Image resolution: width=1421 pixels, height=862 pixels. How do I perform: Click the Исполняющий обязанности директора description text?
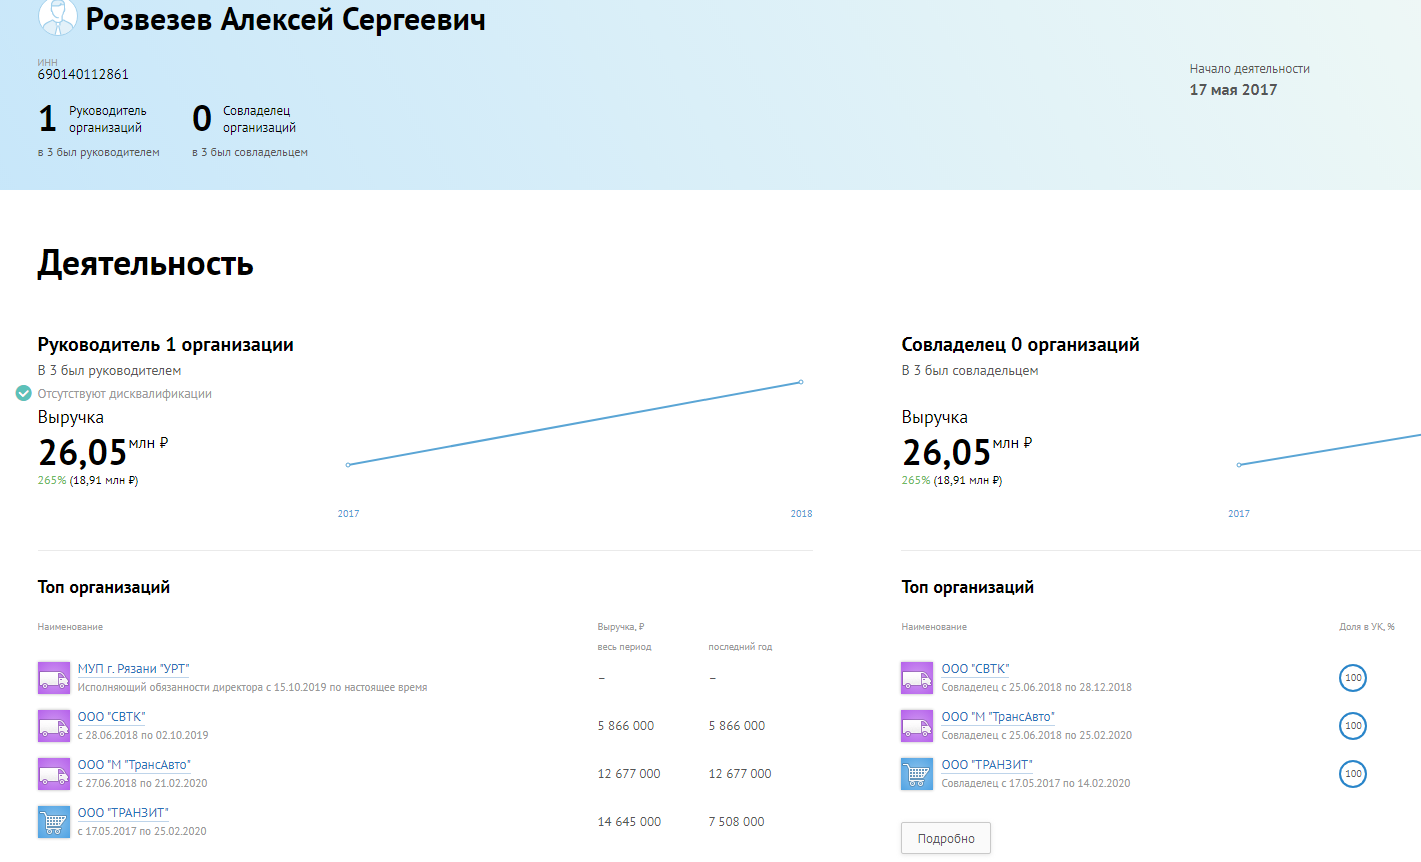(x=252, y=687)
